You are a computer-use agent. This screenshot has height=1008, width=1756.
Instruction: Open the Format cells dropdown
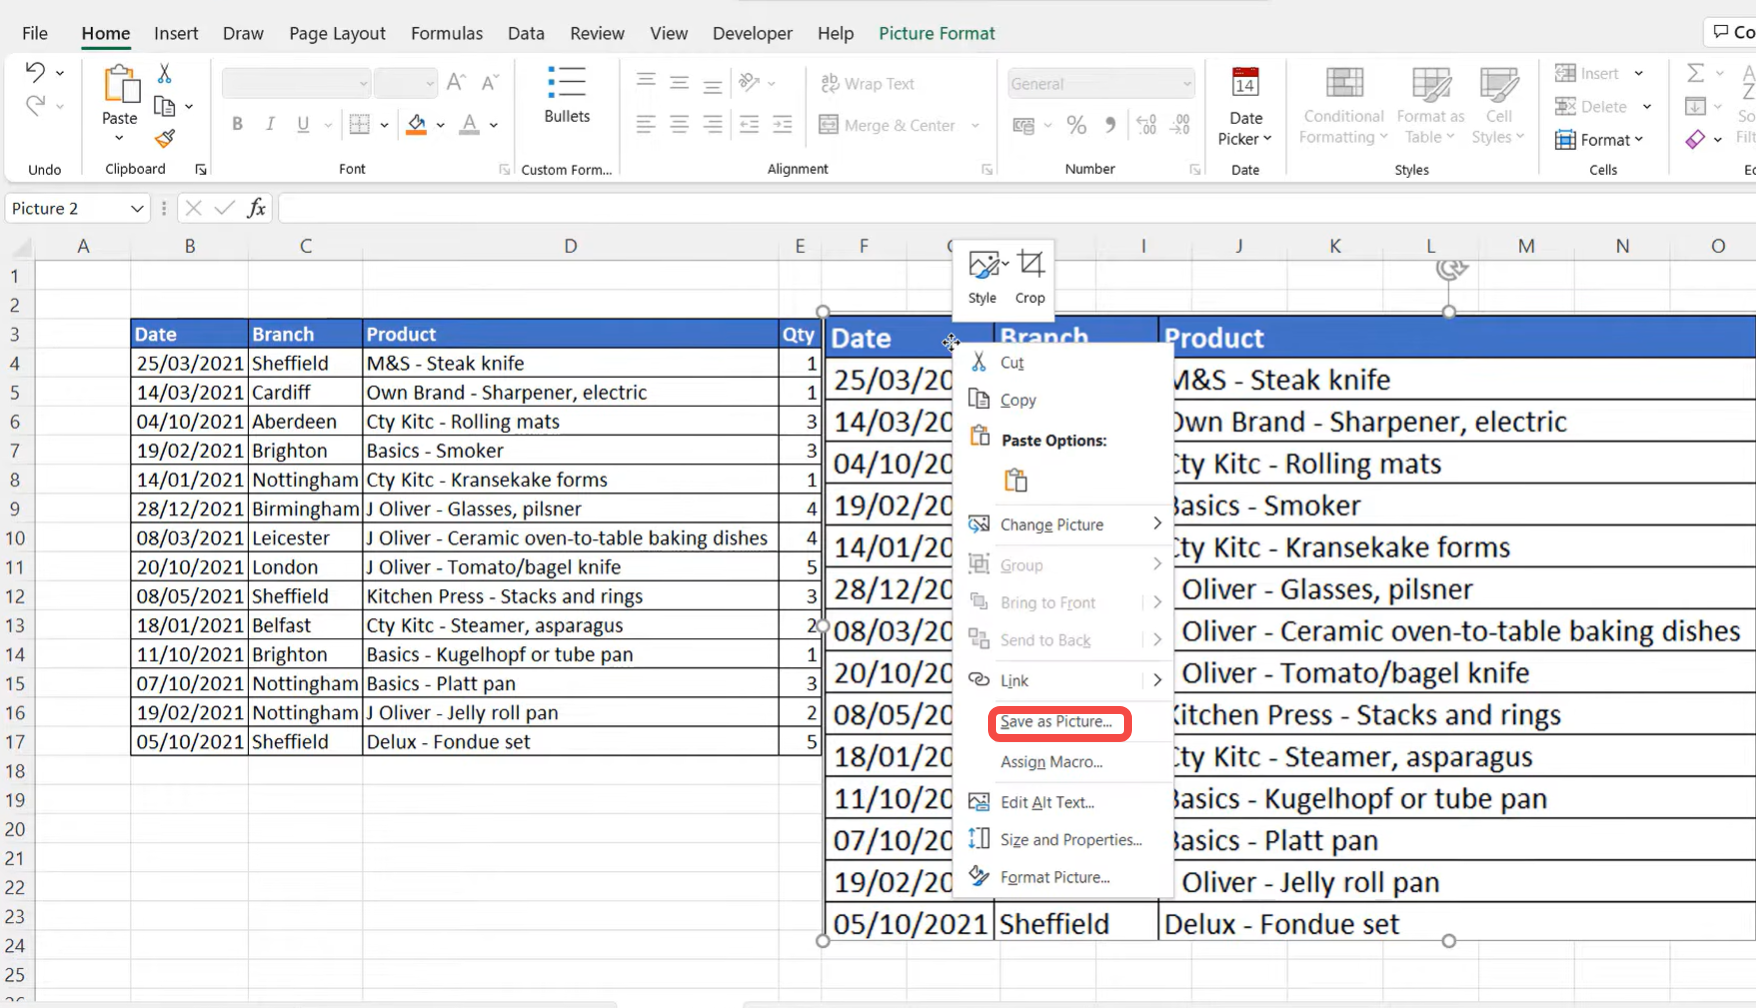click(x=1599, y=140)
